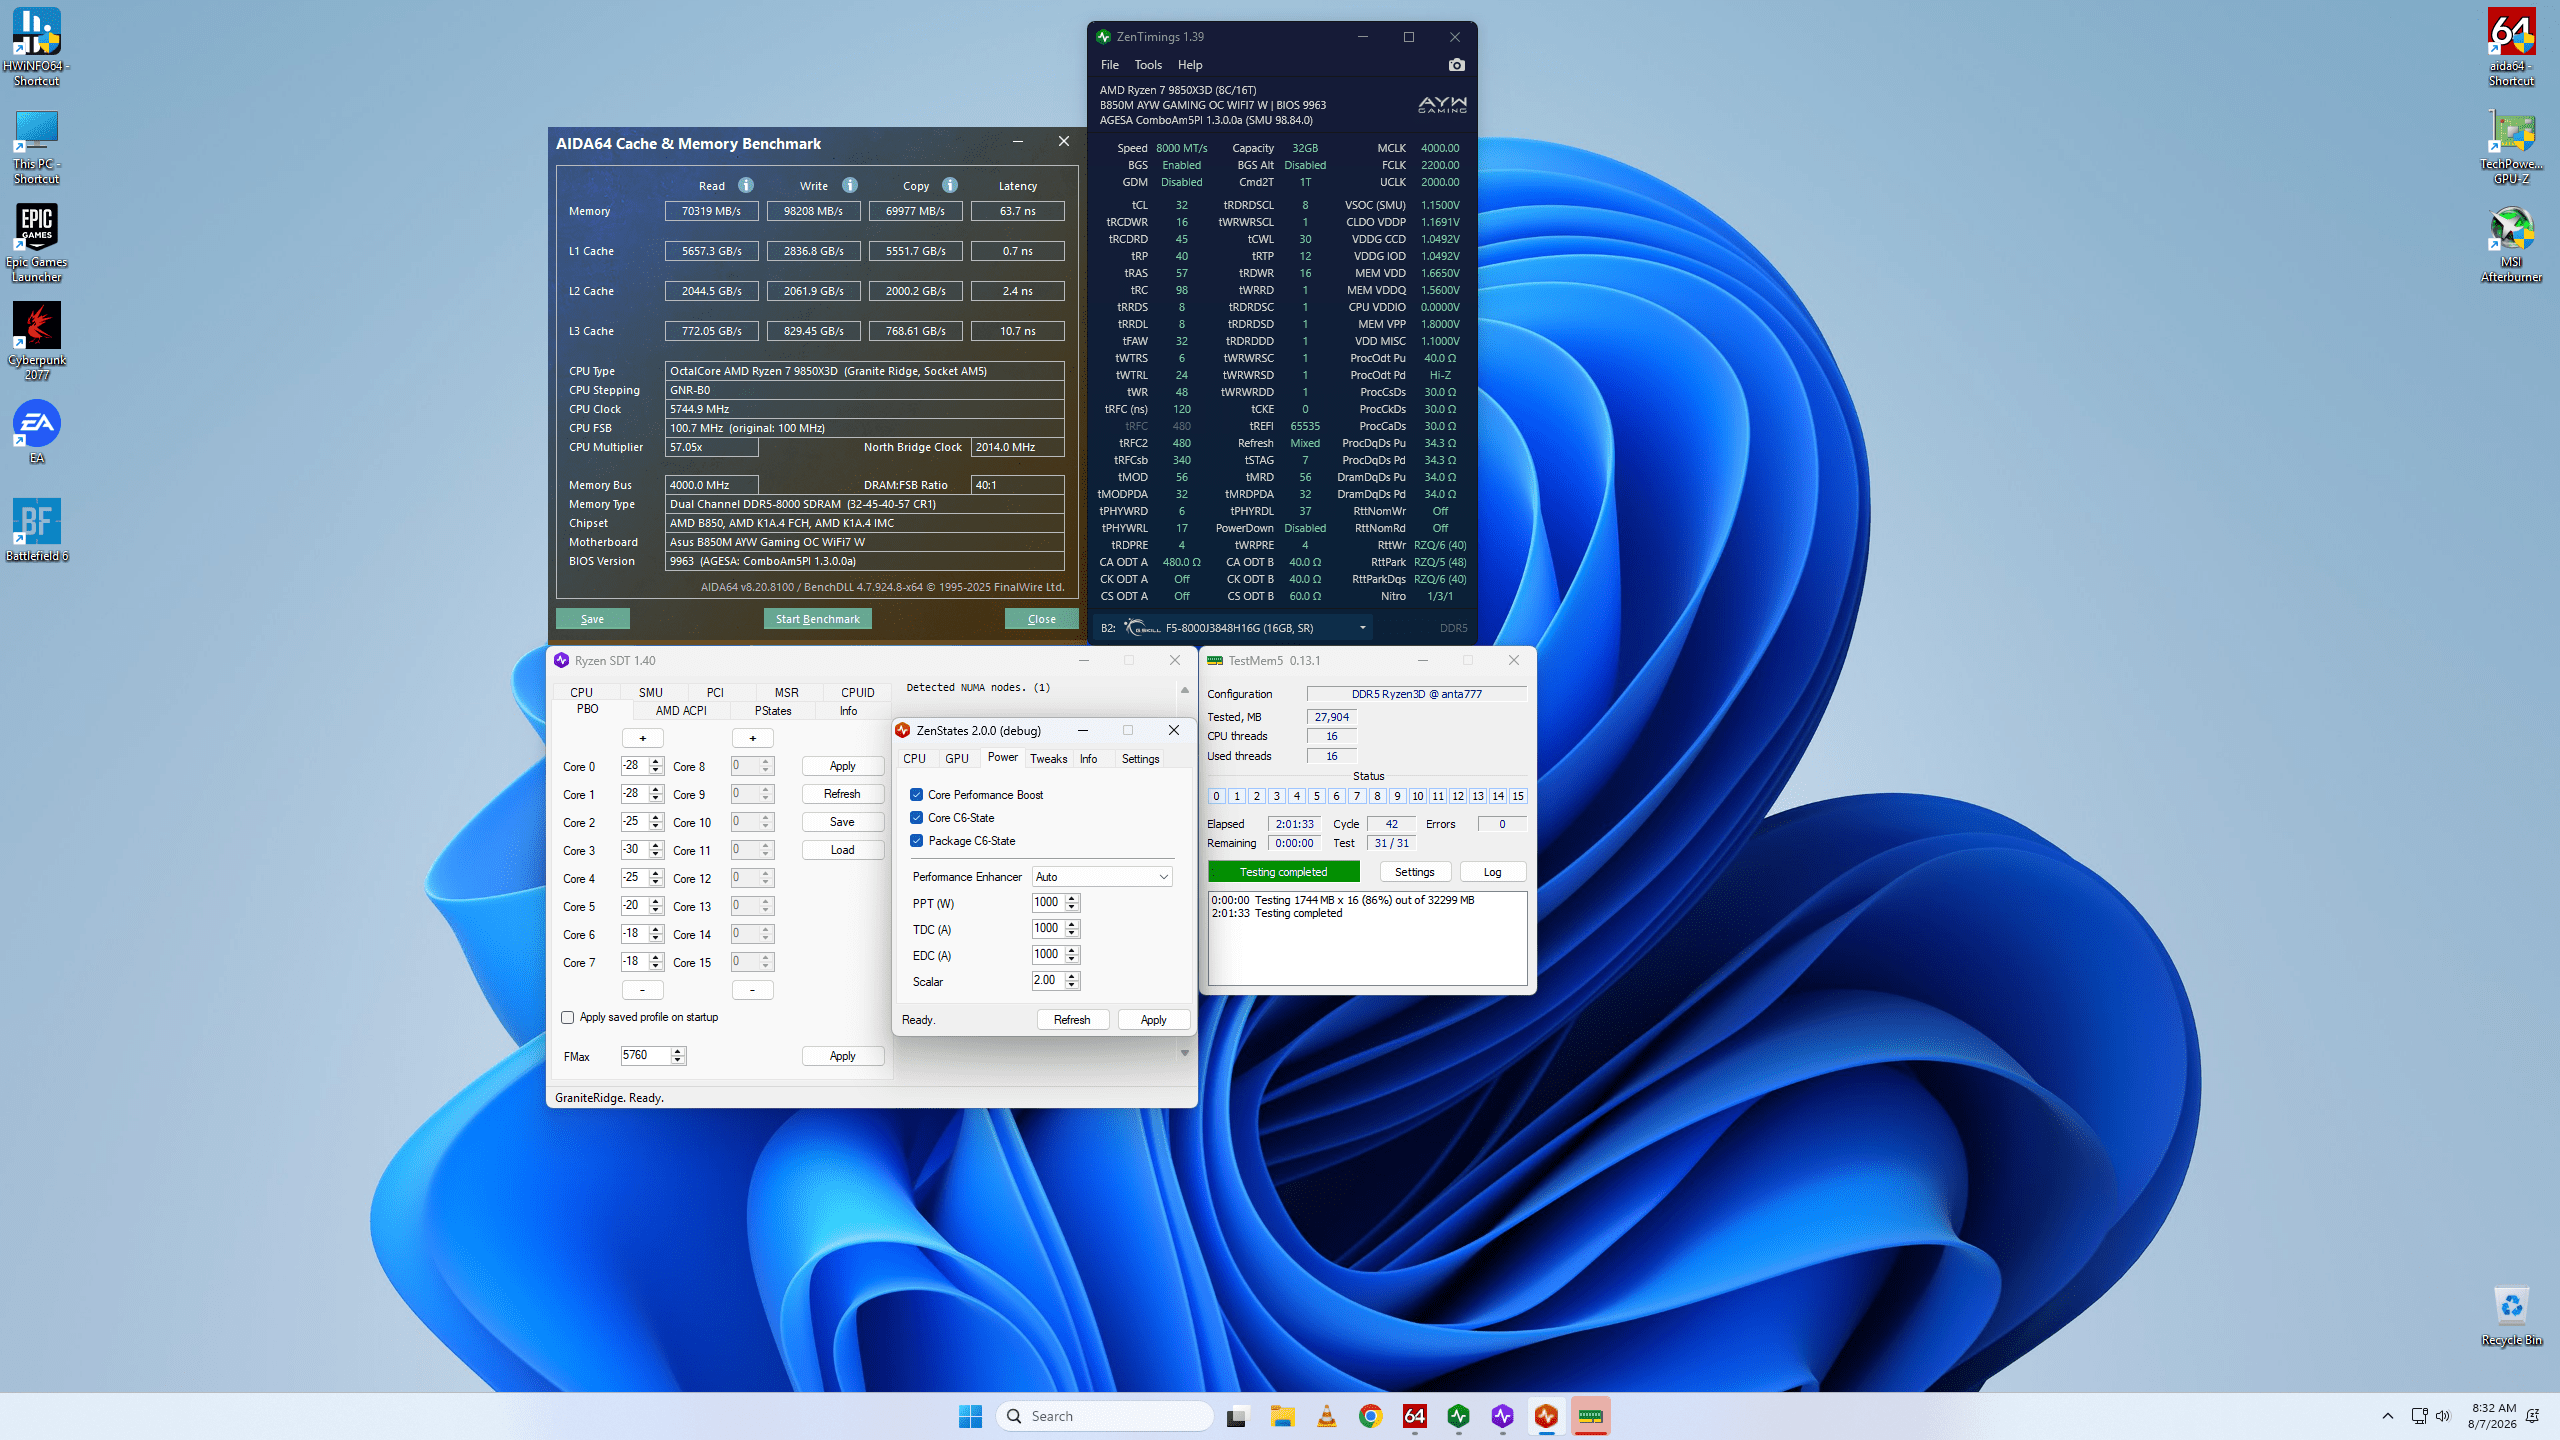
Task: Open Google Chrome from the taskbar
Action: pyautogui.click(x=1370, y=1416)
